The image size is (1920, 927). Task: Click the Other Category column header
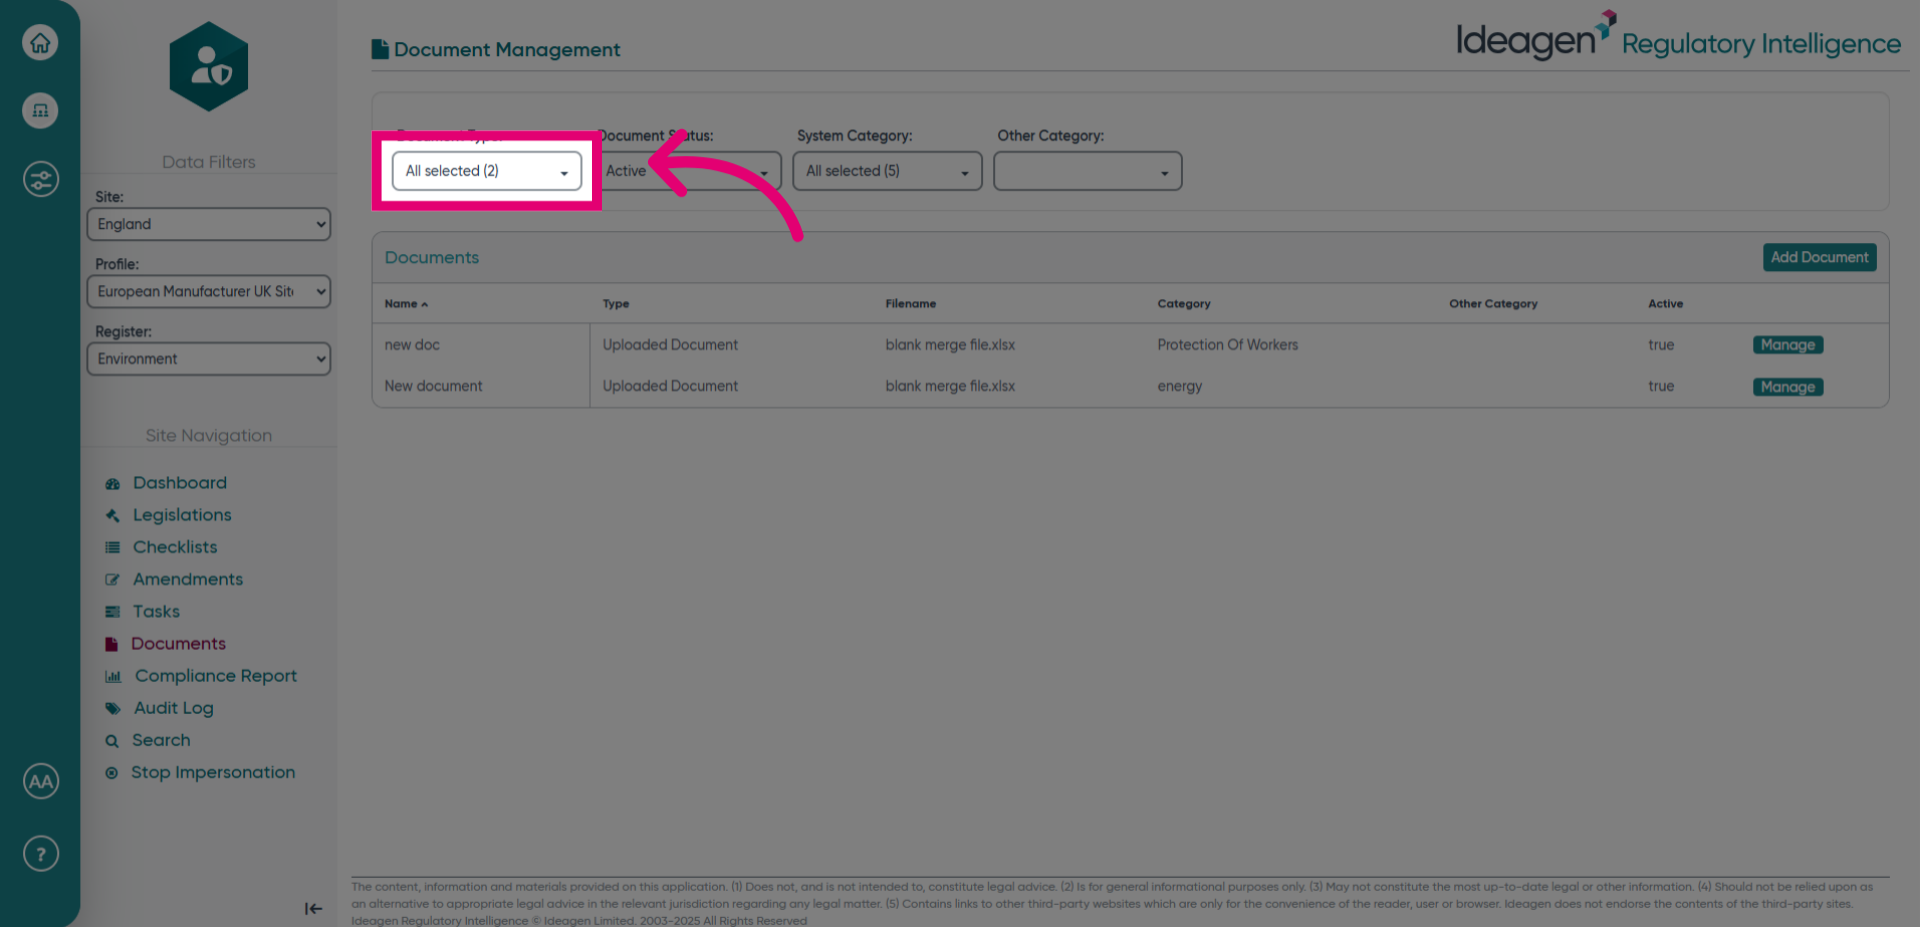pos(1493,304)
